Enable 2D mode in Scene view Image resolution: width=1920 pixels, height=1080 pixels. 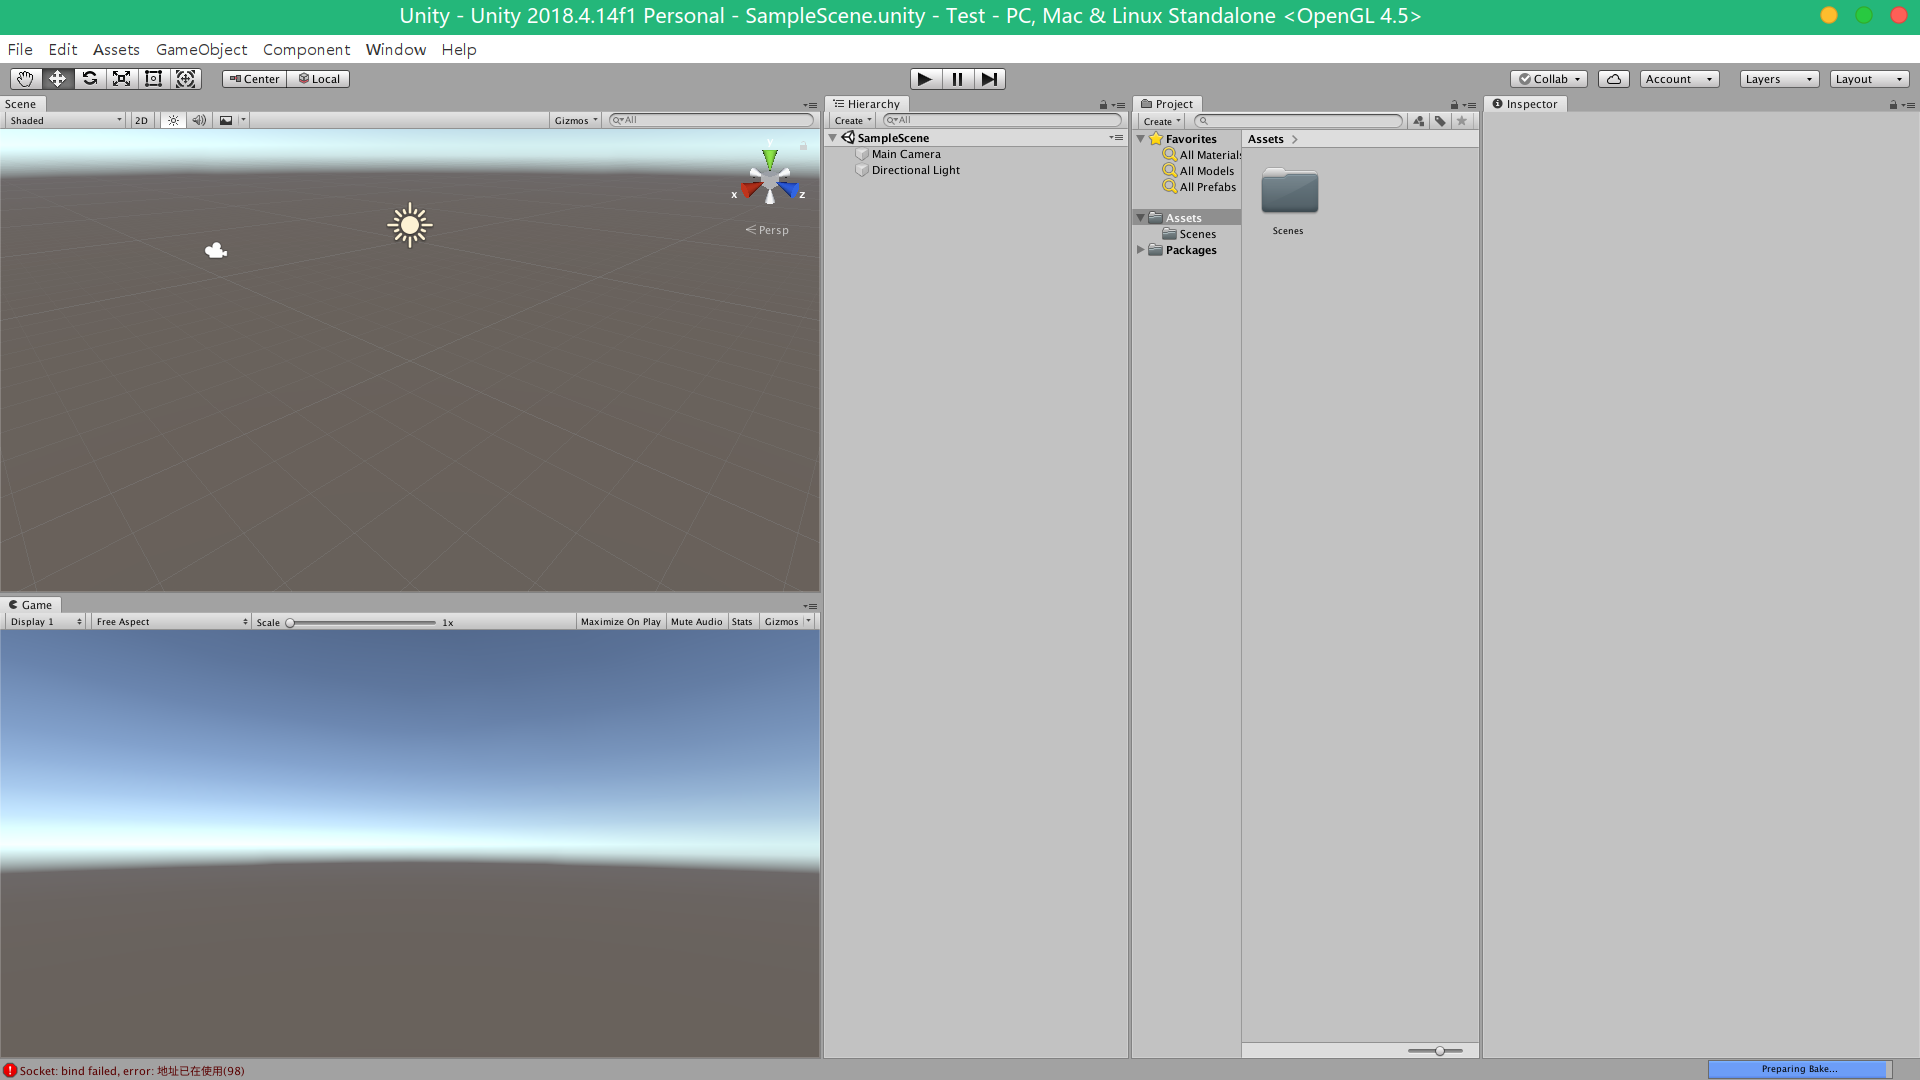[140, 120]
